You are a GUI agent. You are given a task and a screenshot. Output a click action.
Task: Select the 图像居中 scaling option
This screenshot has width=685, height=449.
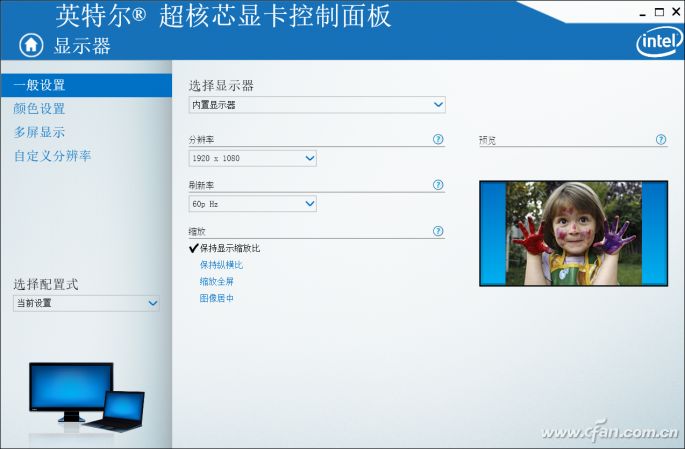pyautogui.click(x=217, y=298)
